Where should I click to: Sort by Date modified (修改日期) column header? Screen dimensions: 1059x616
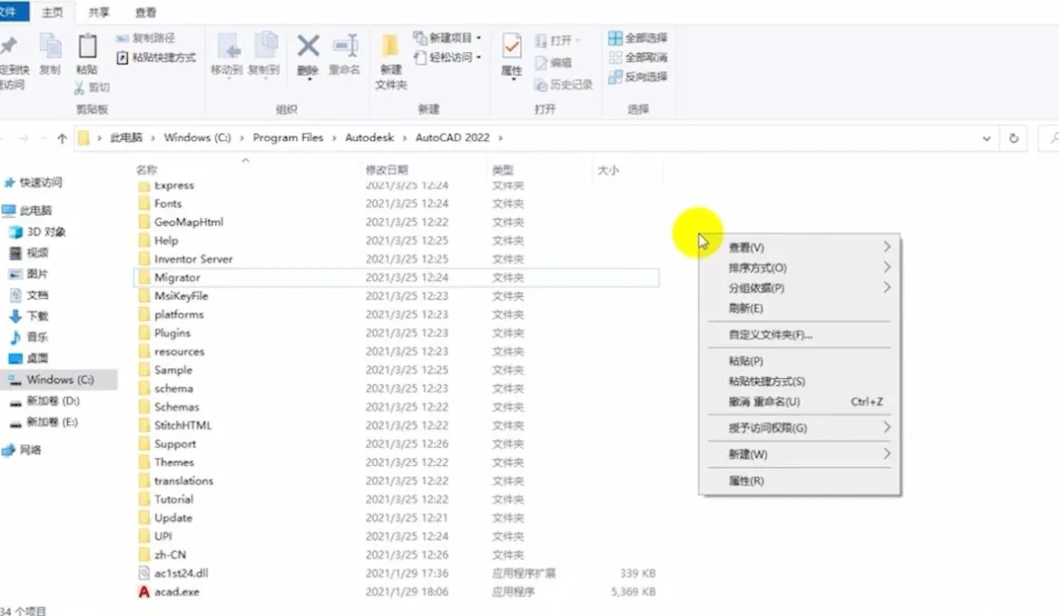point(387,170)
